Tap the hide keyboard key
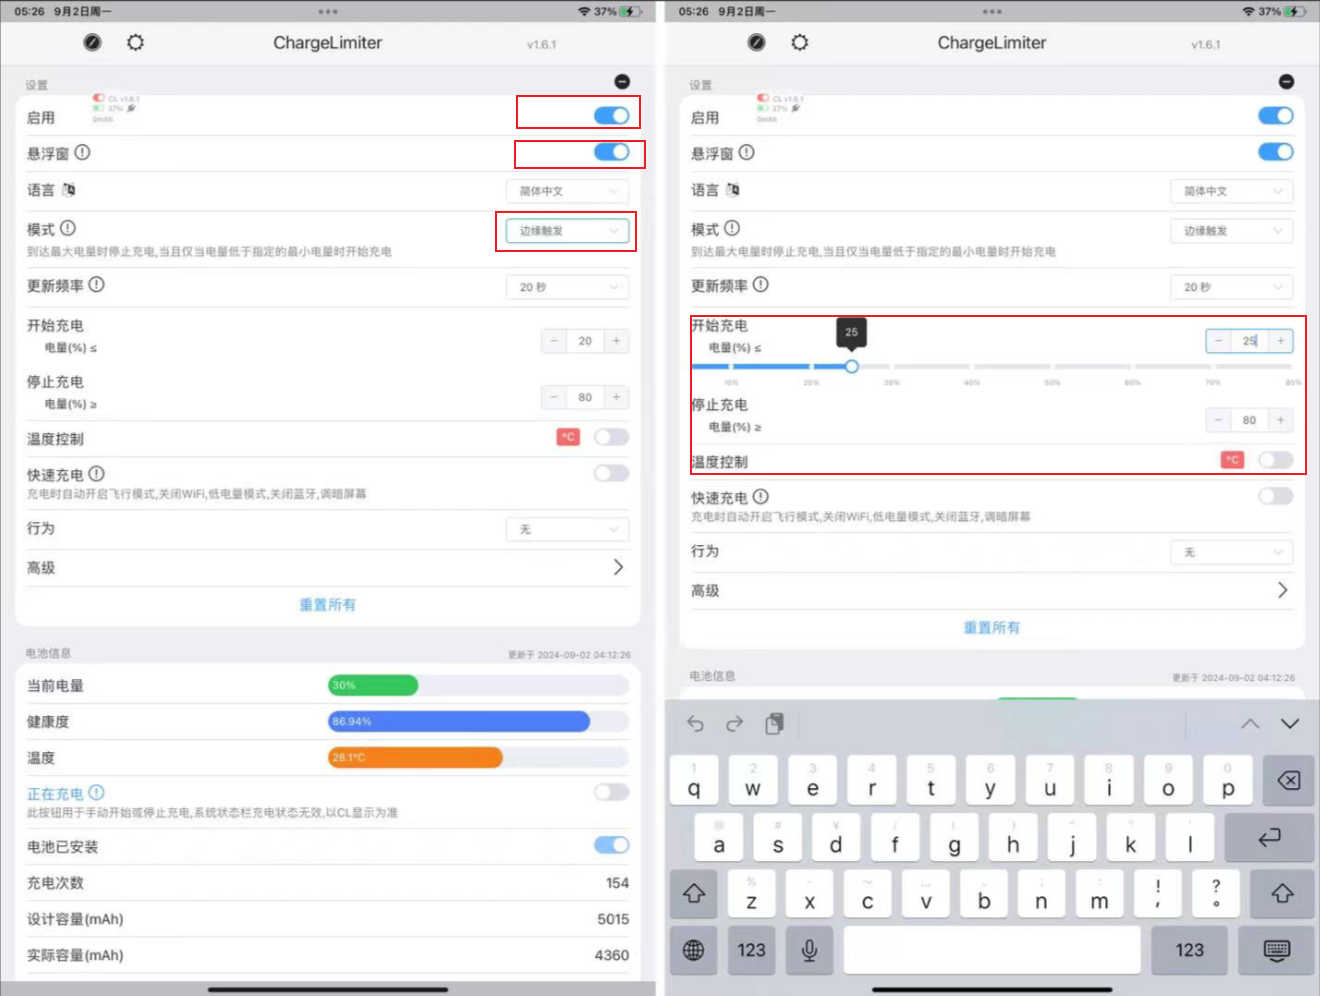The image size is (1320, 996). (x=1277, y=950)
